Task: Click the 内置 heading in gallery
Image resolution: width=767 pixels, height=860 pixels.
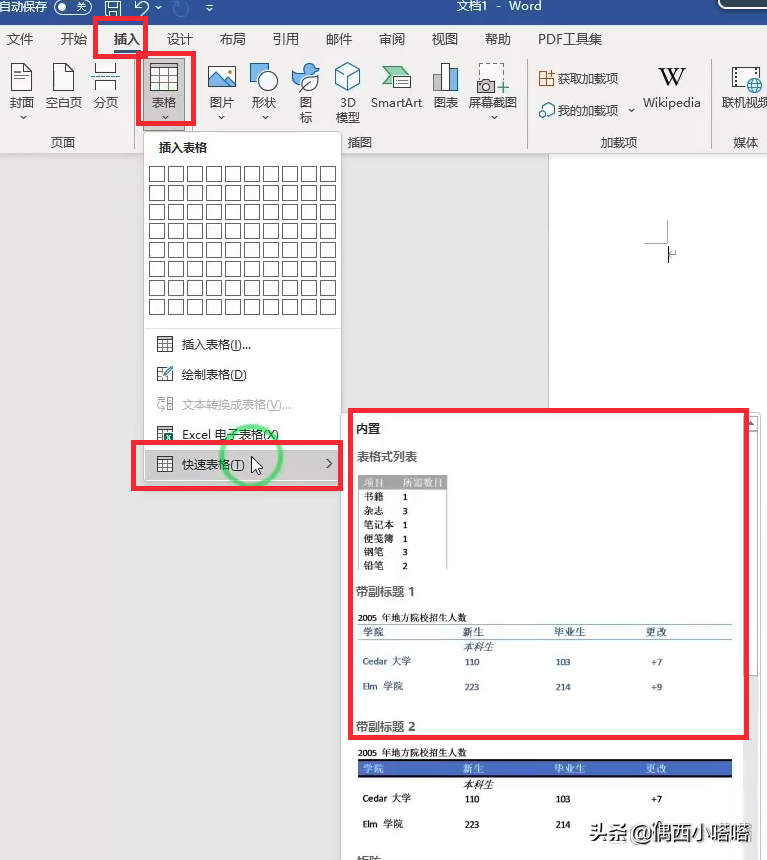Action: pos(368,428)
